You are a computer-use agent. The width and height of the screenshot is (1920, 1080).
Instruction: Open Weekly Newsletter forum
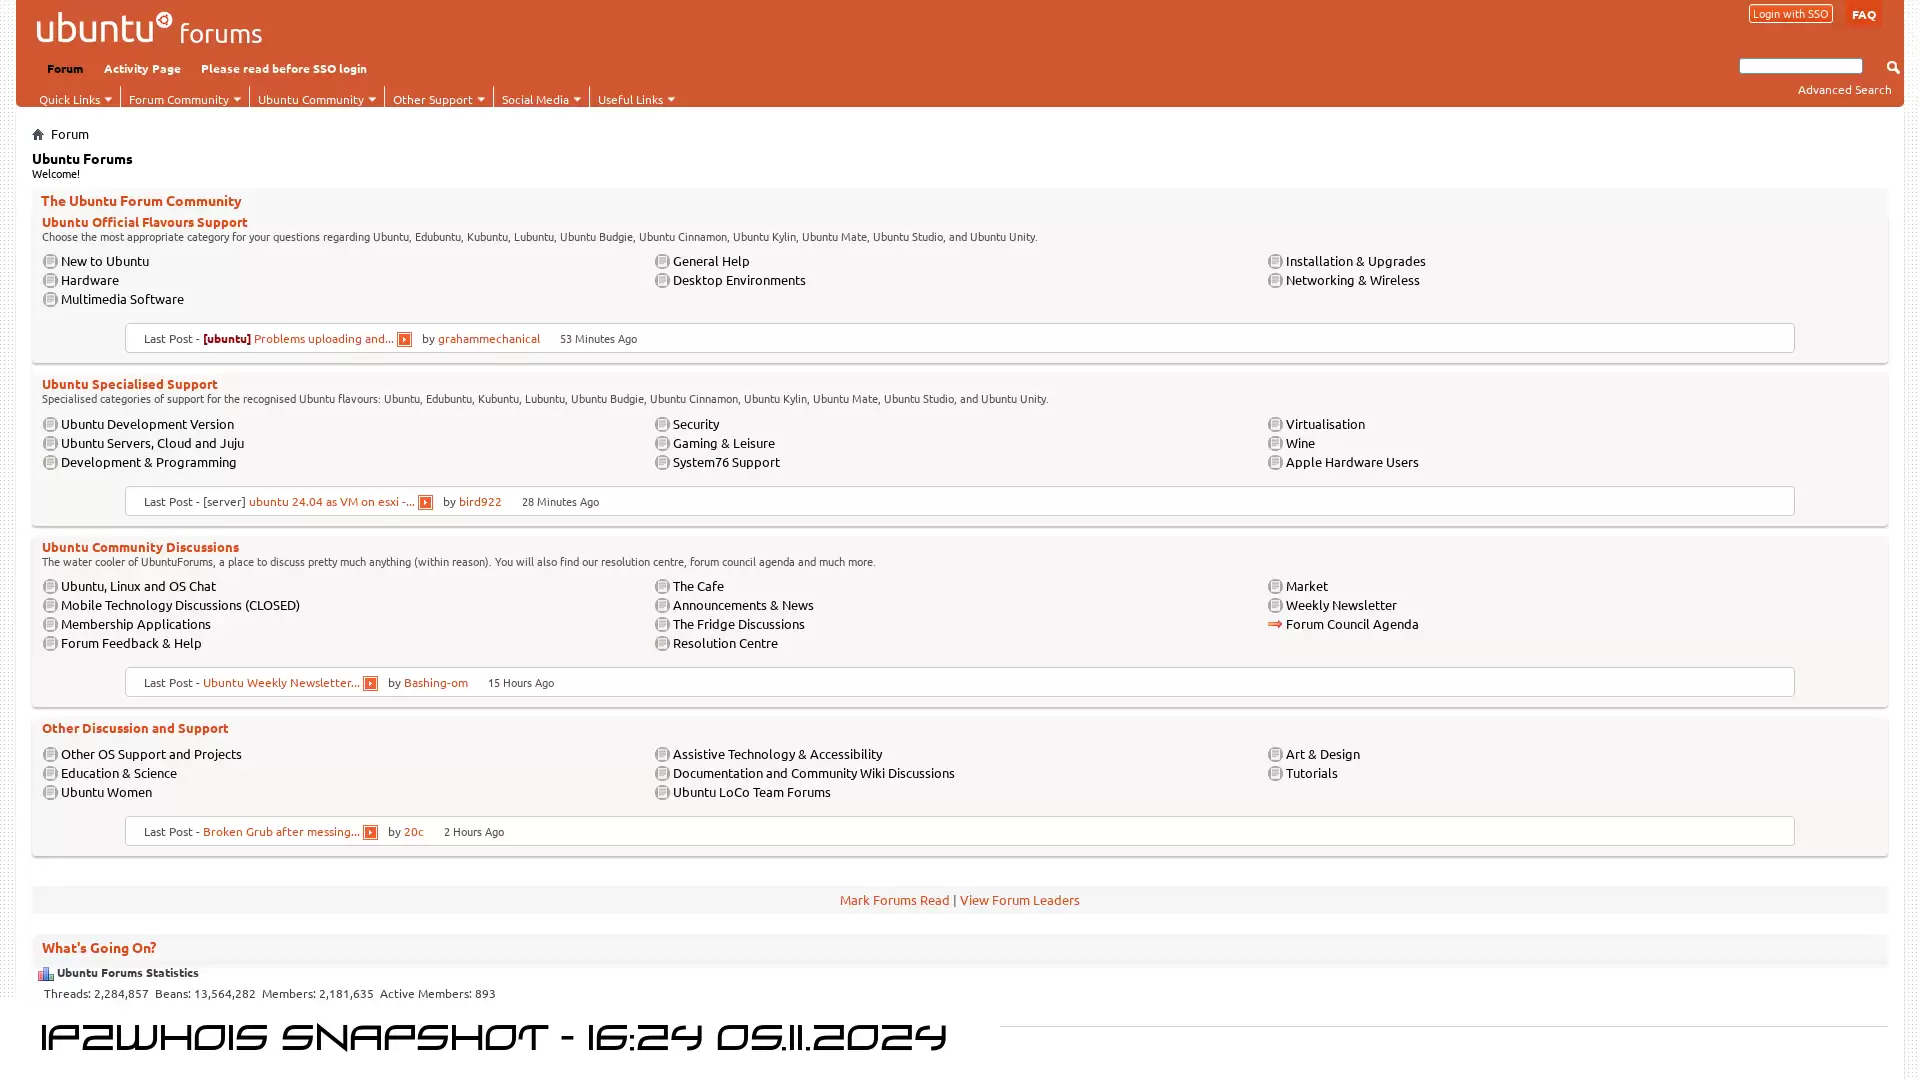[x=1341, y=606]
